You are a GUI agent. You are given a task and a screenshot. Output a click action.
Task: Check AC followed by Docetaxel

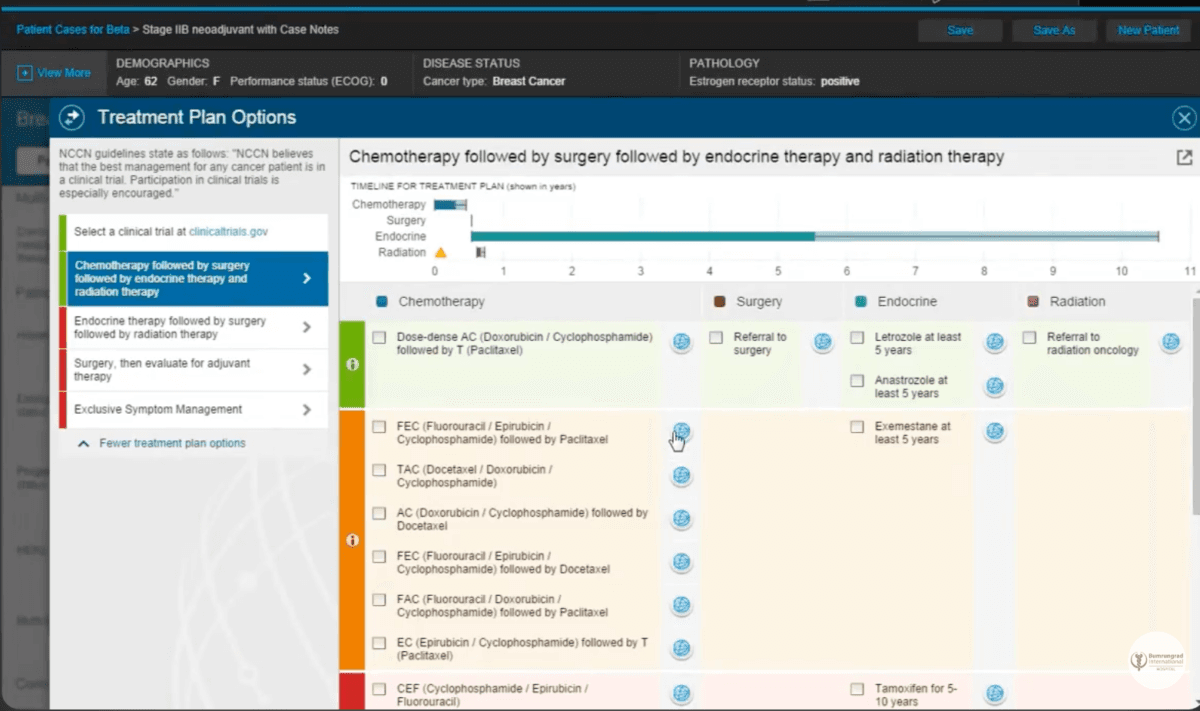coord(379,513)
